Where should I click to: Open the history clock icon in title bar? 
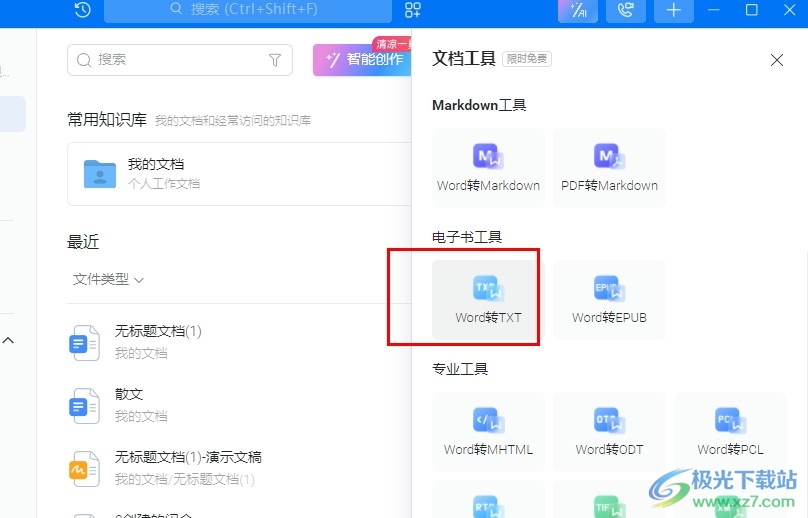tap(82, 10)
